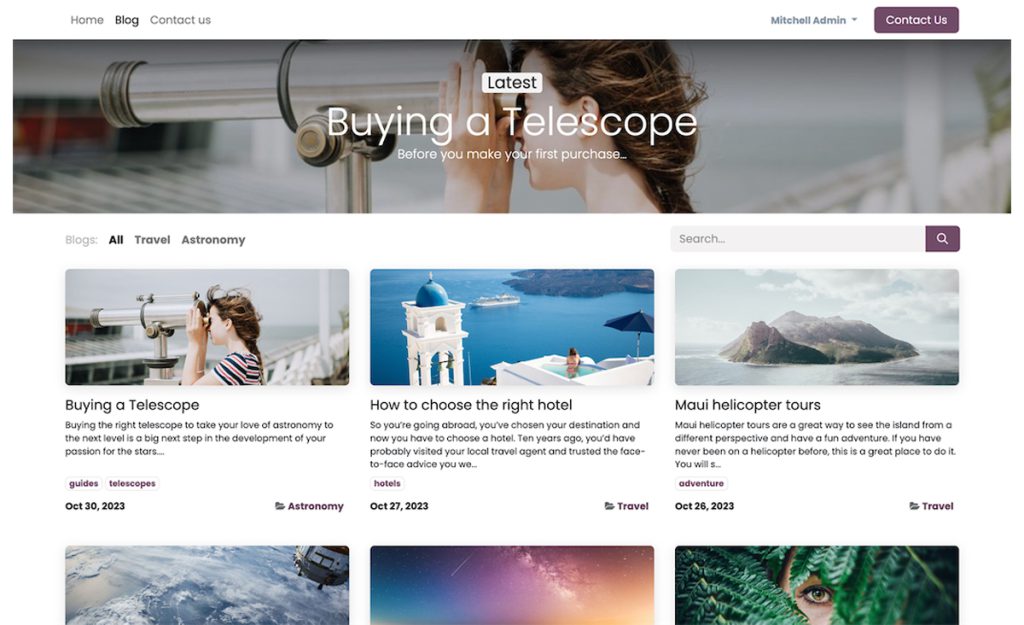
Task: Open the Buying a Telescope hero title
Action: (512, 122)
